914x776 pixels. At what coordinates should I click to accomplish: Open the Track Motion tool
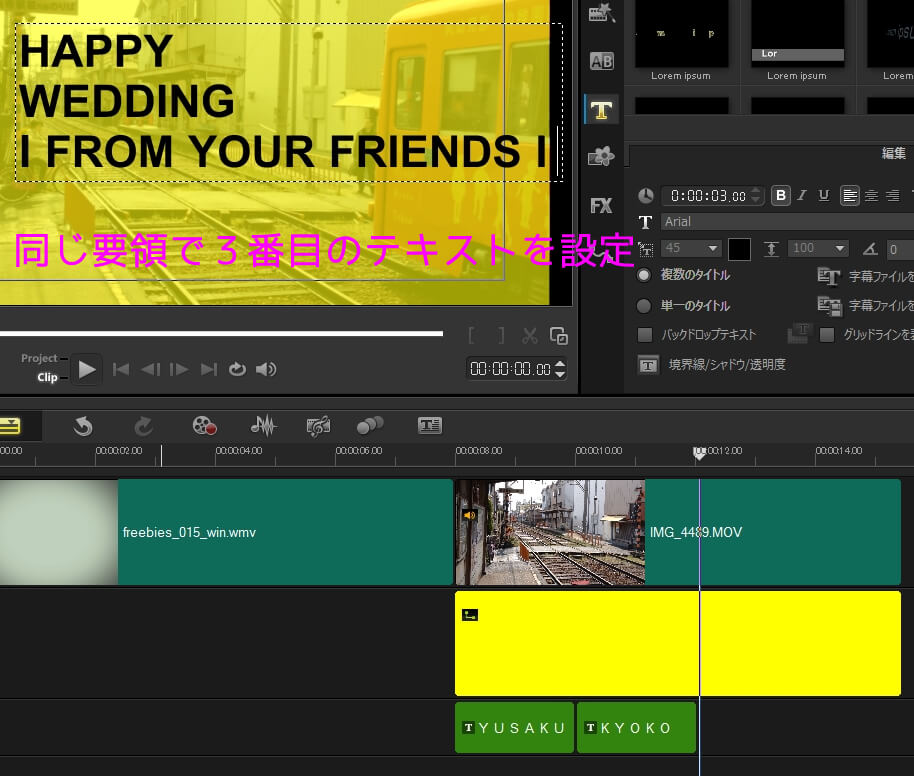pyautogui.click(x=370, y=426)
